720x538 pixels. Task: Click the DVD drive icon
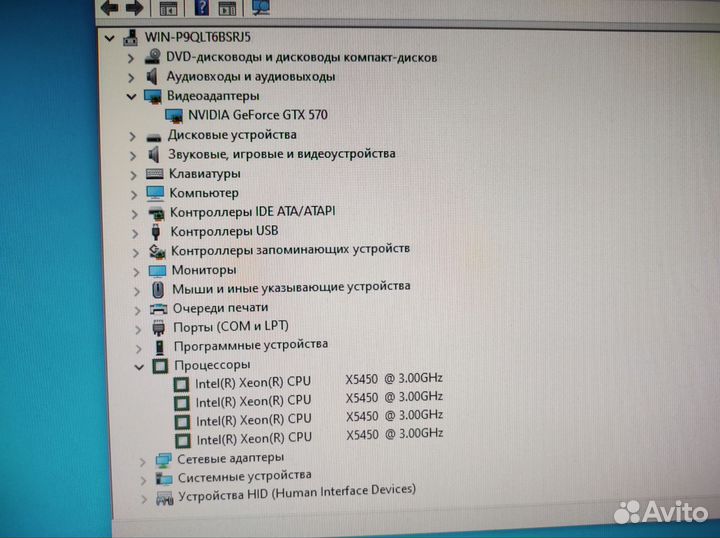pyautogui.click(x=152, y=57)
